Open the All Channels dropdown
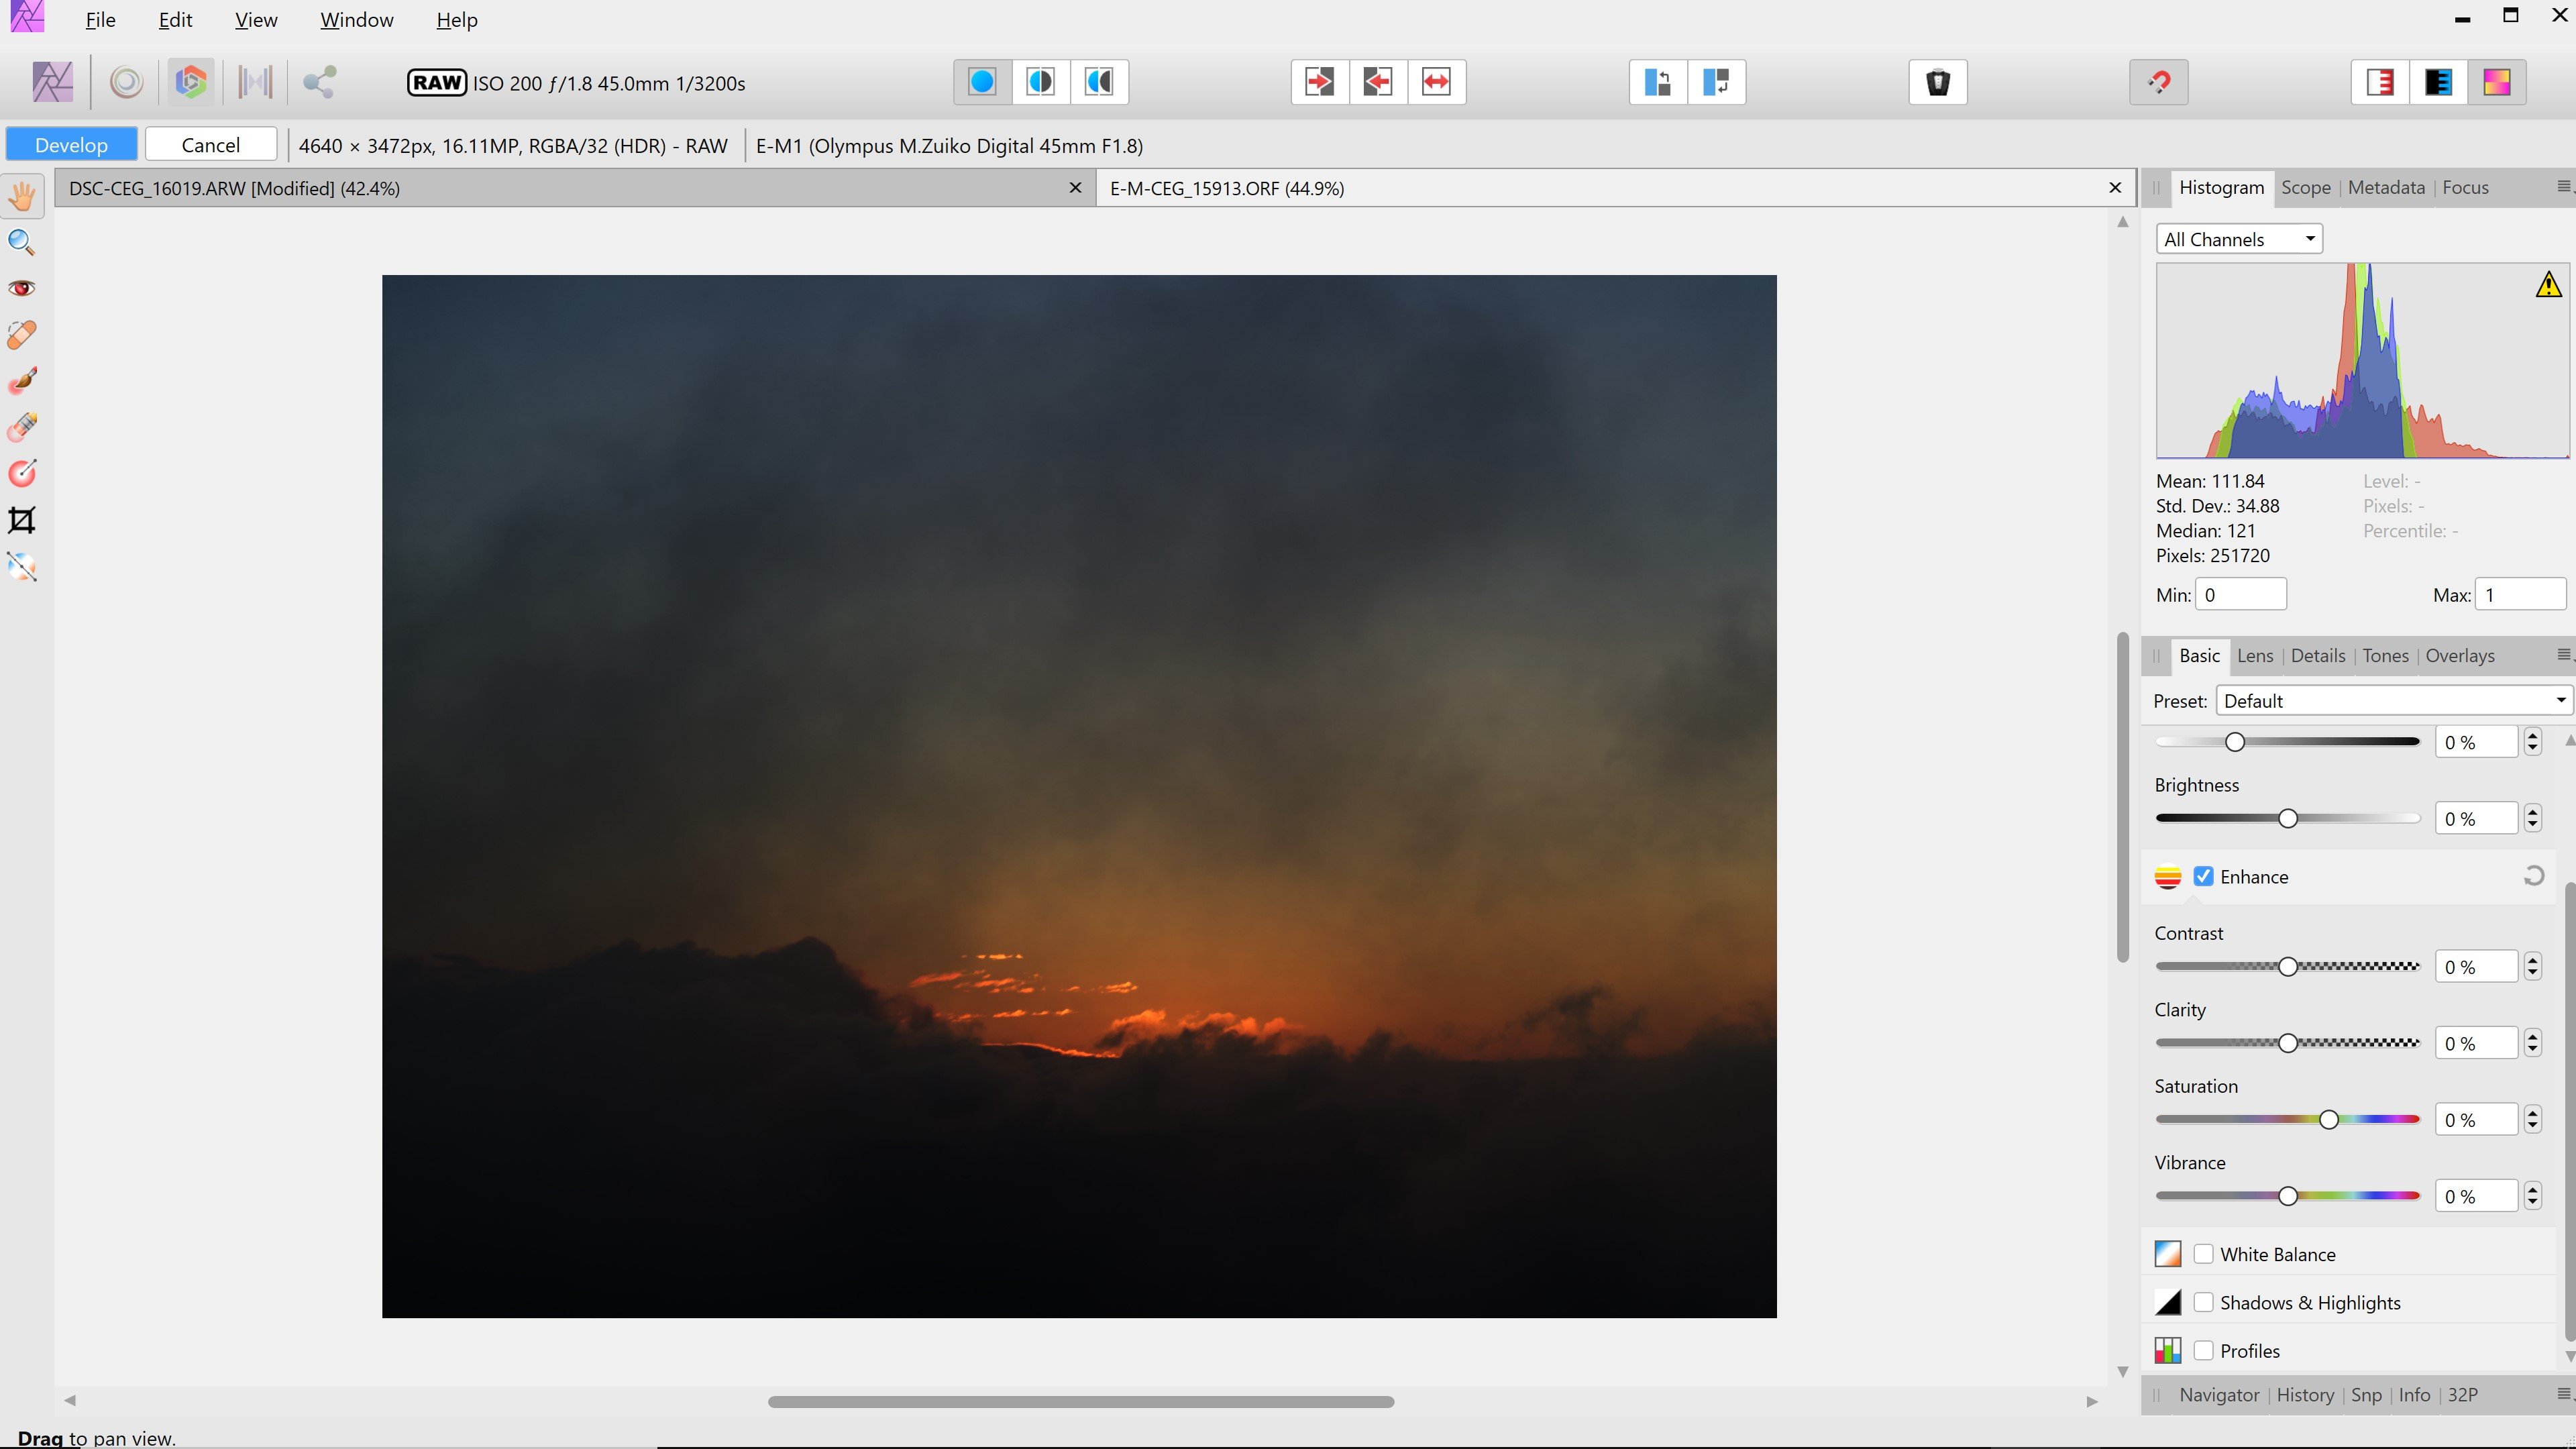This screenshot has width=2576, height=1449. coord(2239,239)
